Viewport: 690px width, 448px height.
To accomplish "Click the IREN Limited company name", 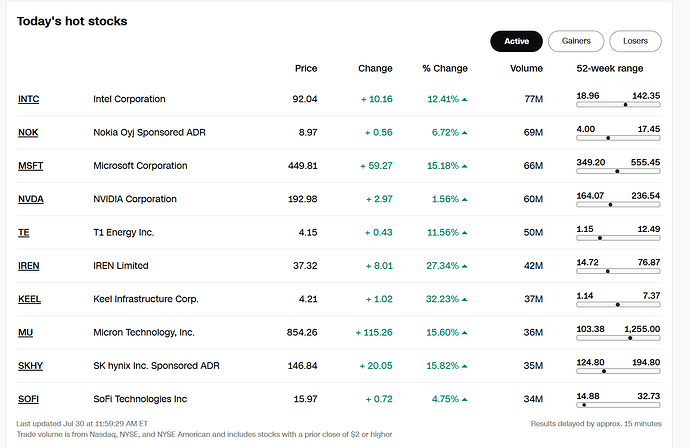I will tap(121, 266).
